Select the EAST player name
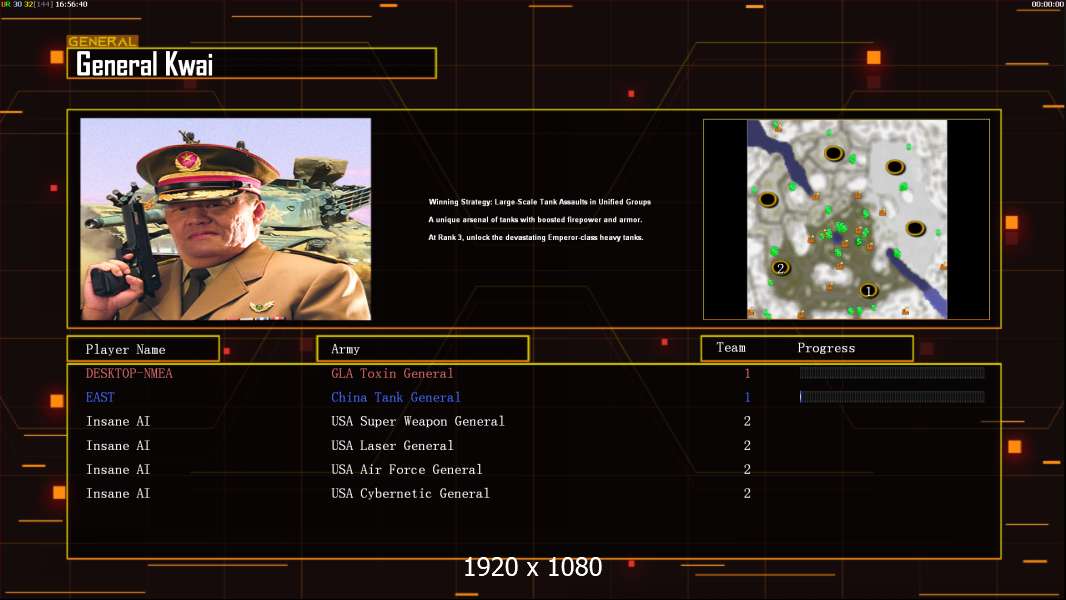This screenshot has width=1066, height=600. click(100, 398)
